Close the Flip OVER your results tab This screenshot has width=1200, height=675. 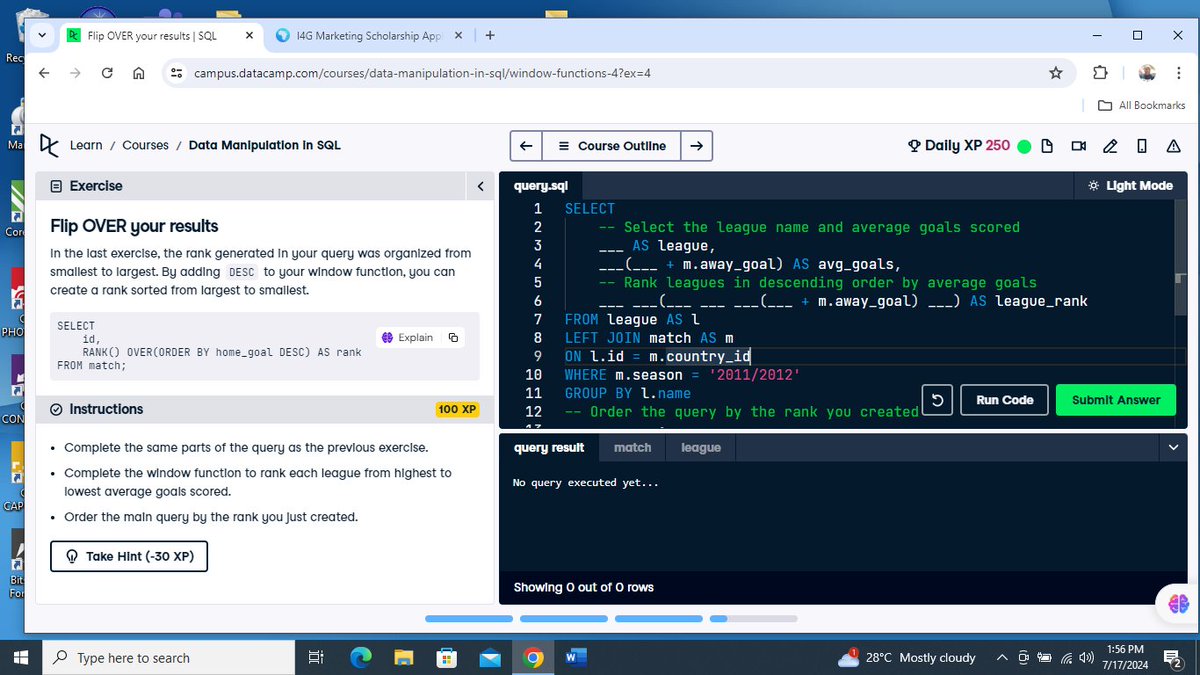coord(249,35)
